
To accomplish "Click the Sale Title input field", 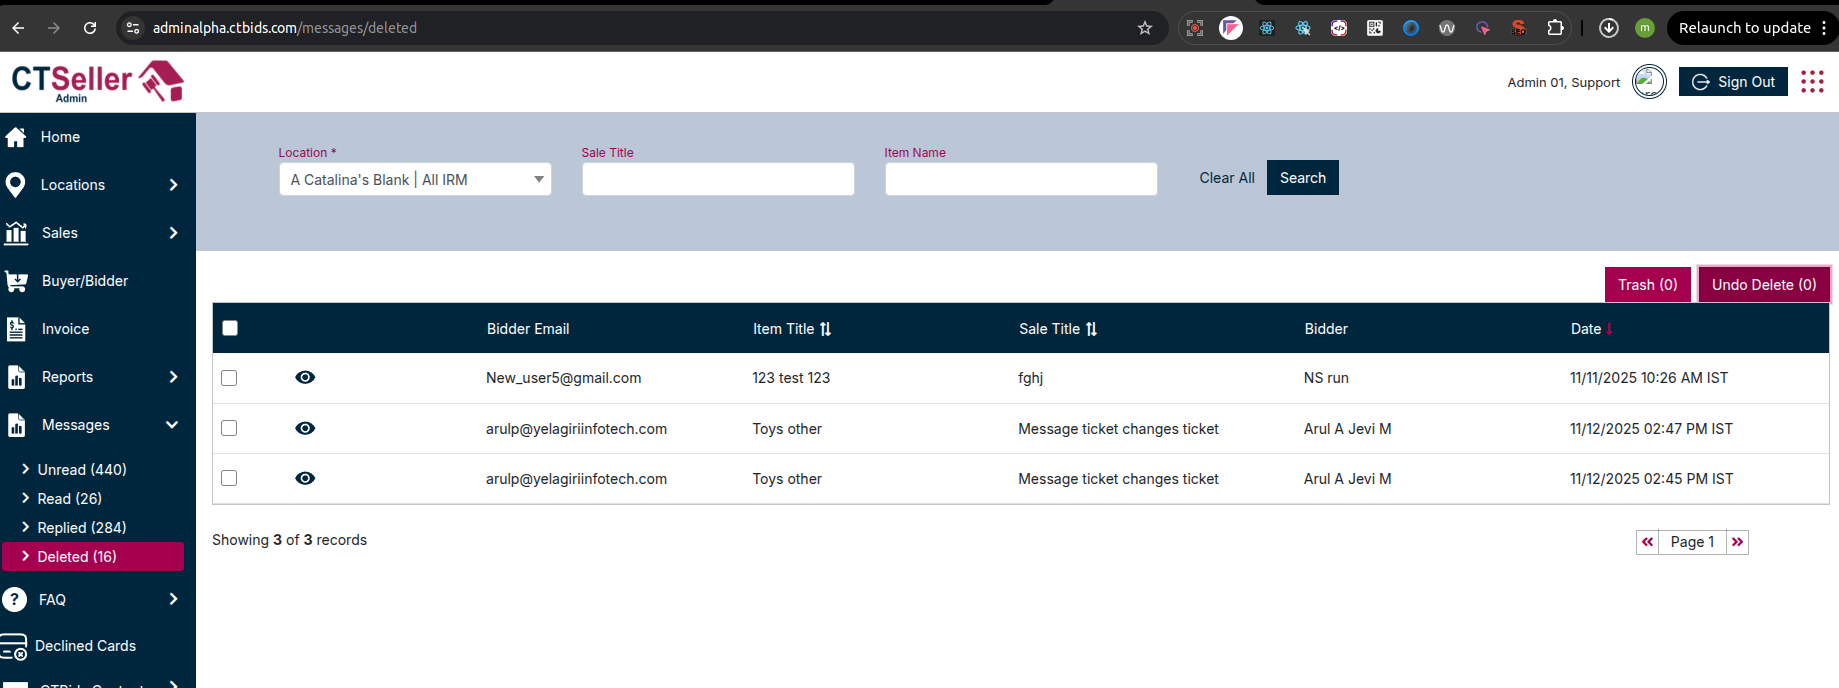I will point(718,179).
